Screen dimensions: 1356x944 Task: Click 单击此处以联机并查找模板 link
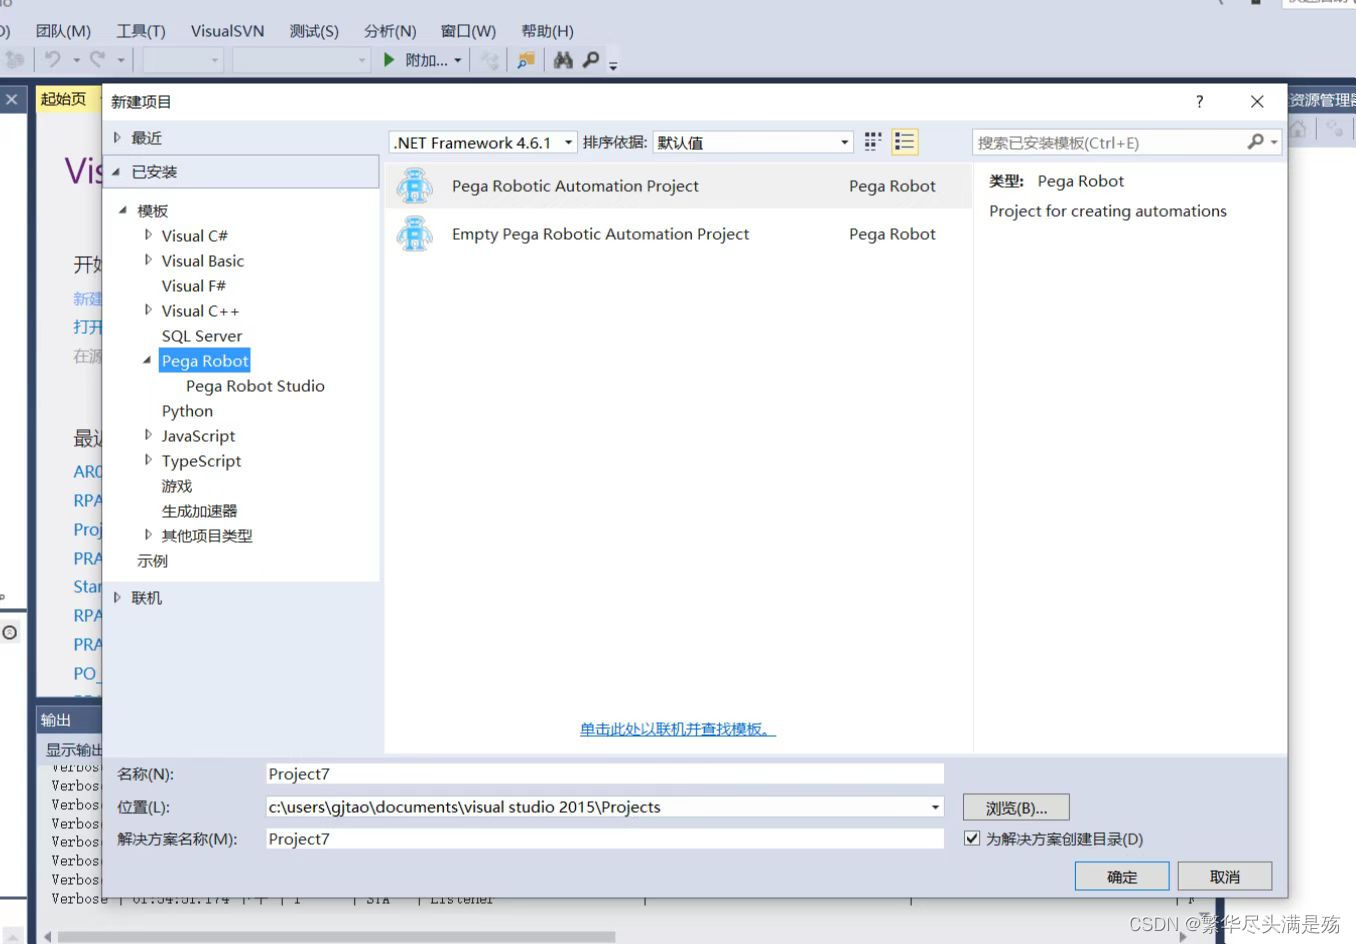(x=677, y=729)
